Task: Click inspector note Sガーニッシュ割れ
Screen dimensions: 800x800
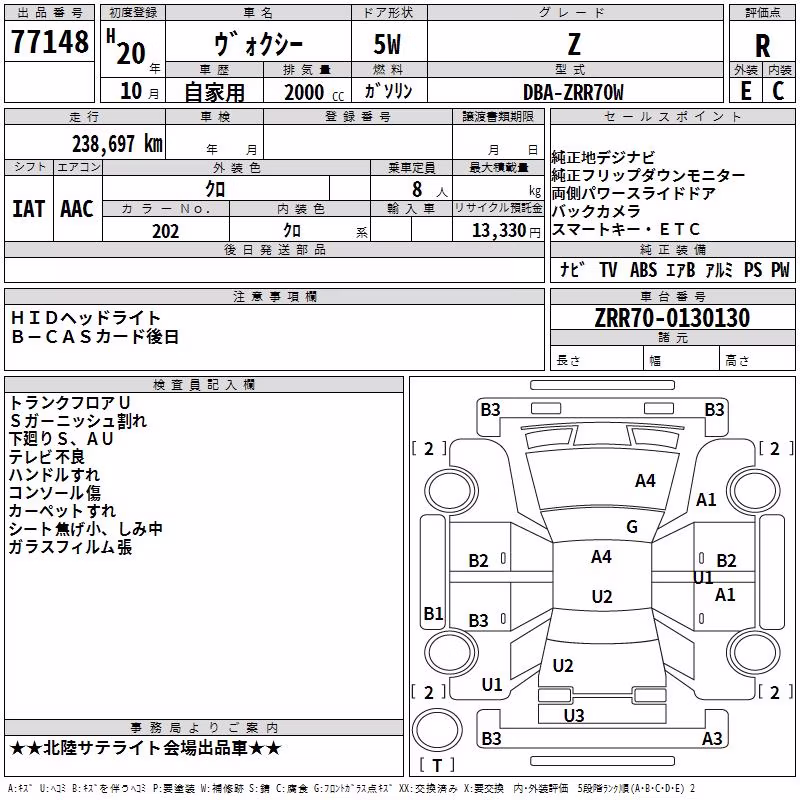Action: tap(78, 421)
